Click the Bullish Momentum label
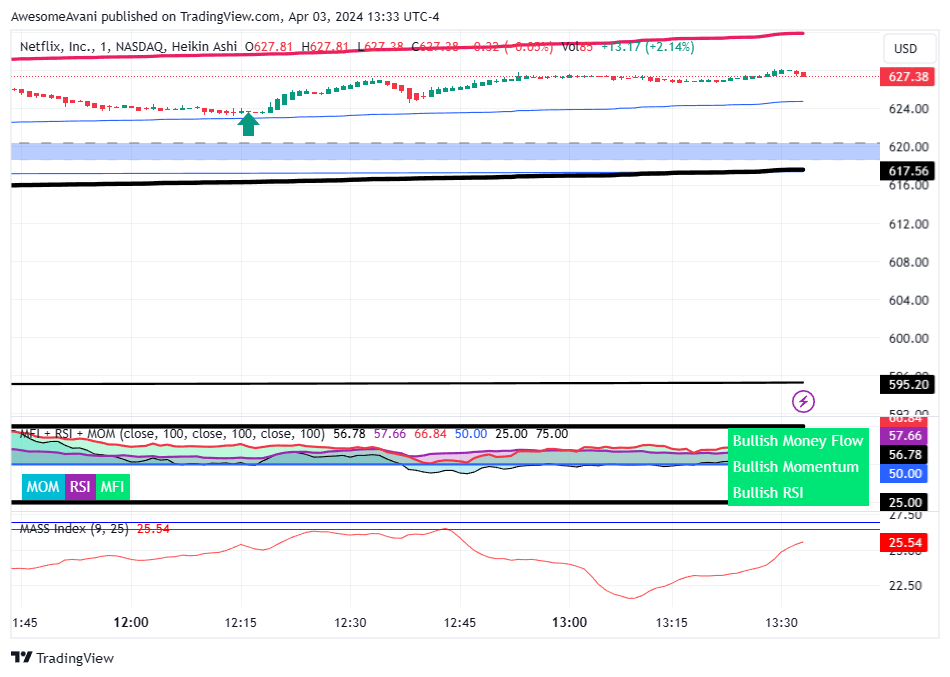The height and width of the screenshot is (677, 950). point(796,467)
